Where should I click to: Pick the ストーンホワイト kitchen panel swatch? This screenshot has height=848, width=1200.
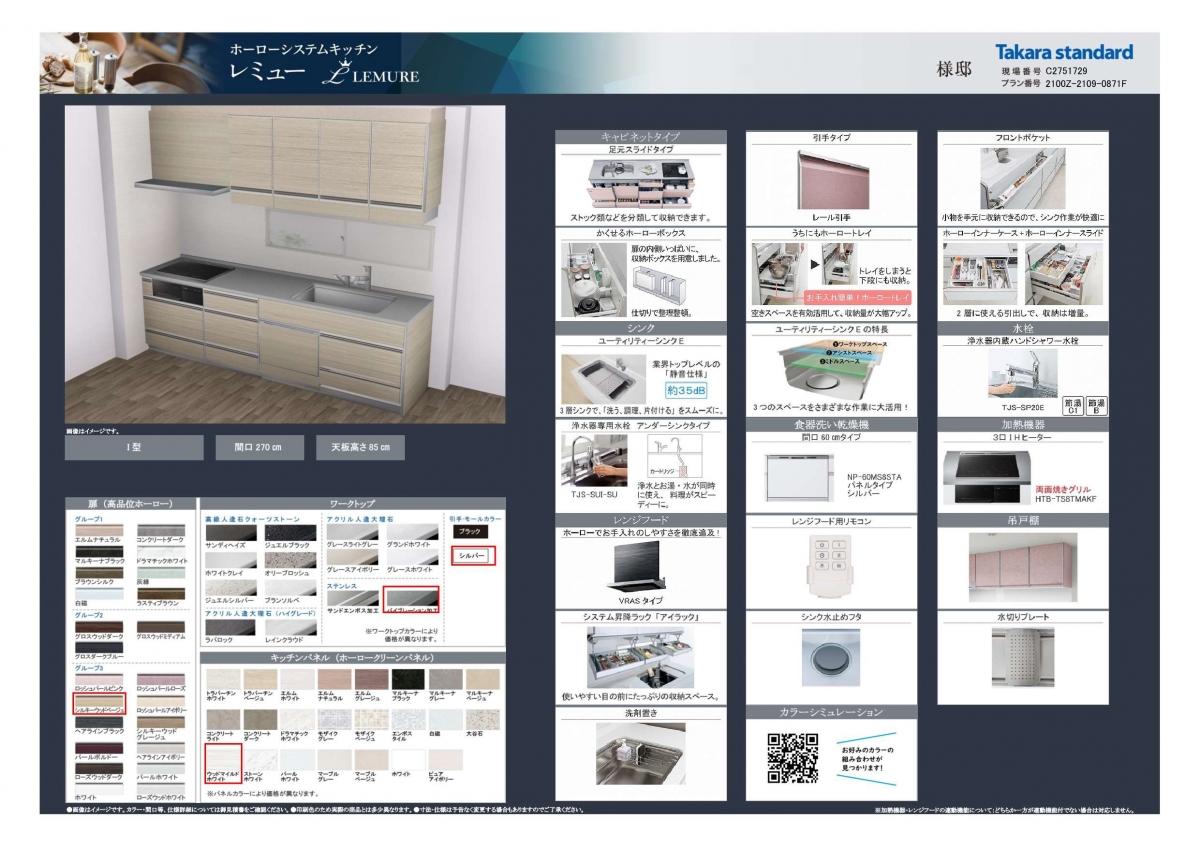259,759
